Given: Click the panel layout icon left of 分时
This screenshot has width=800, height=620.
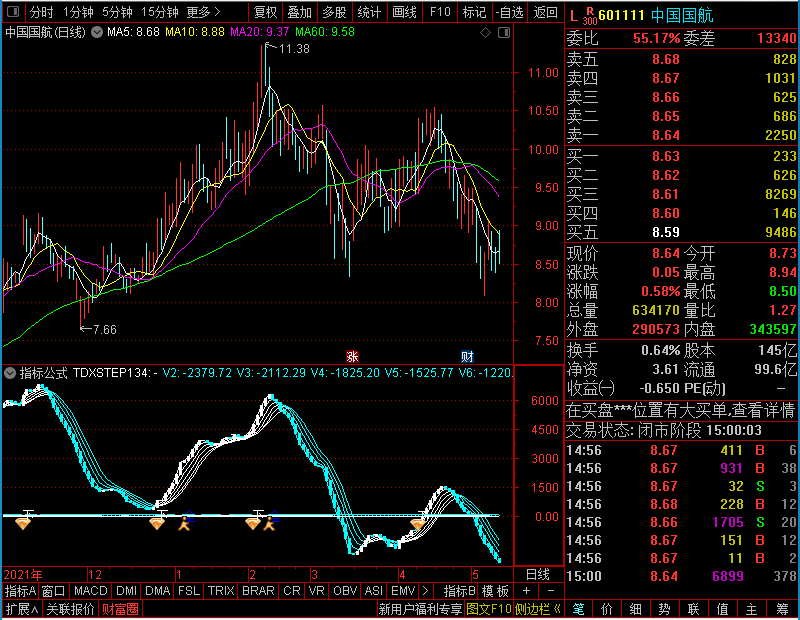Looking at the screenshot, I should (13, 11).
